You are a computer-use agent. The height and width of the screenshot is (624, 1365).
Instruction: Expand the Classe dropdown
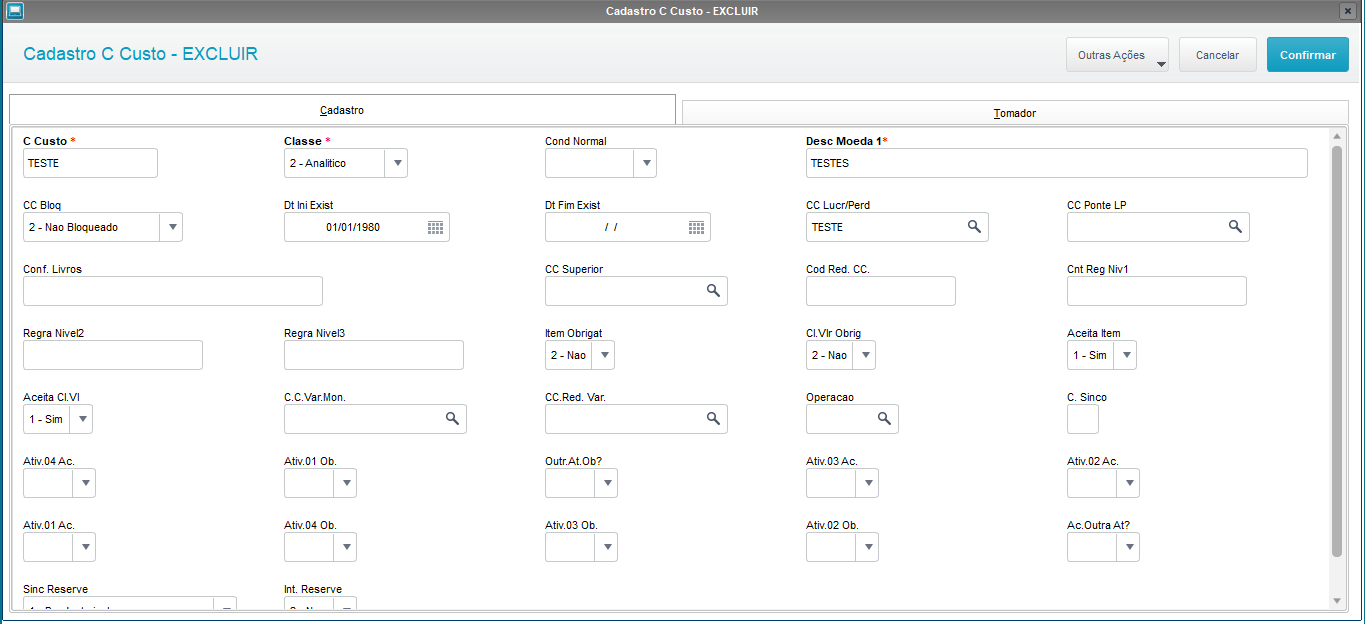pyautogui.click(x=396, y=163)
